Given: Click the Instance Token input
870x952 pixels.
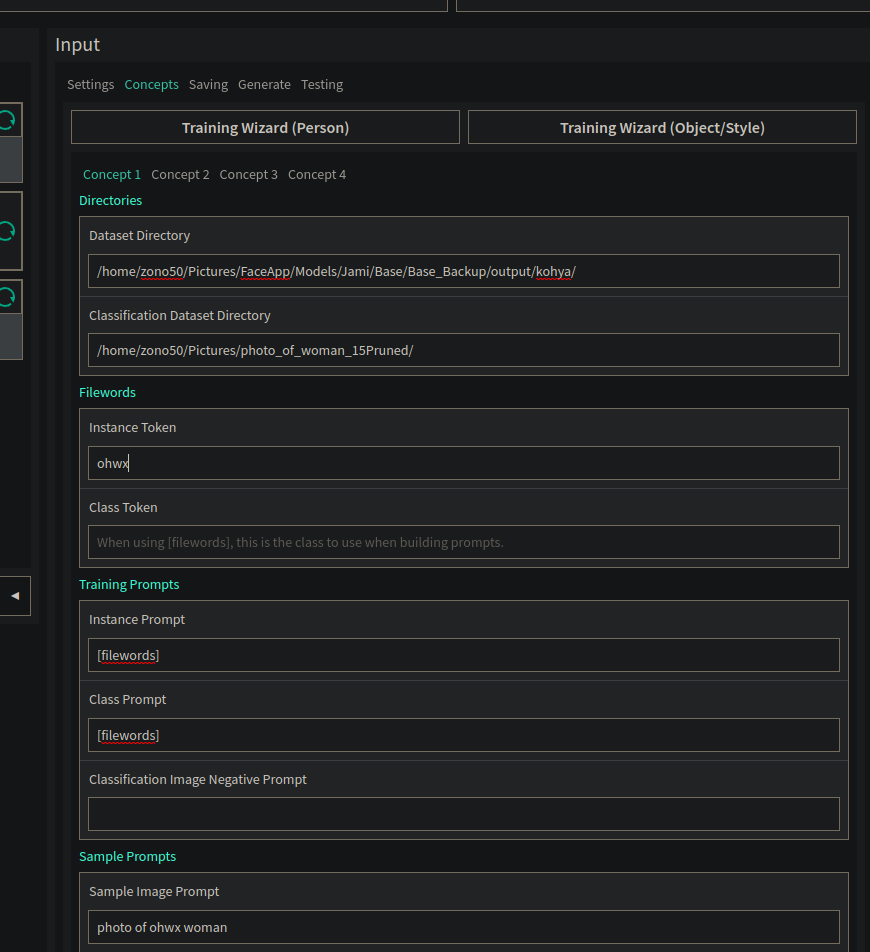Looking at the screenshot, I should 463,463.
